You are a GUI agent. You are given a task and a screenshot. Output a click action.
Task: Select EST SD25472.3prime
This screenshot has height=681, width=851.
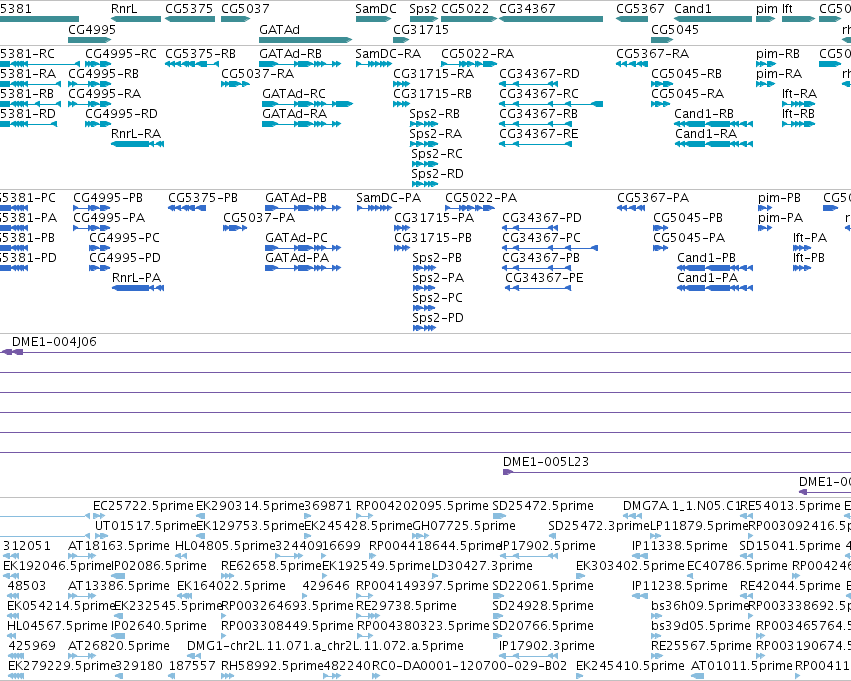(x=599, y=526)
